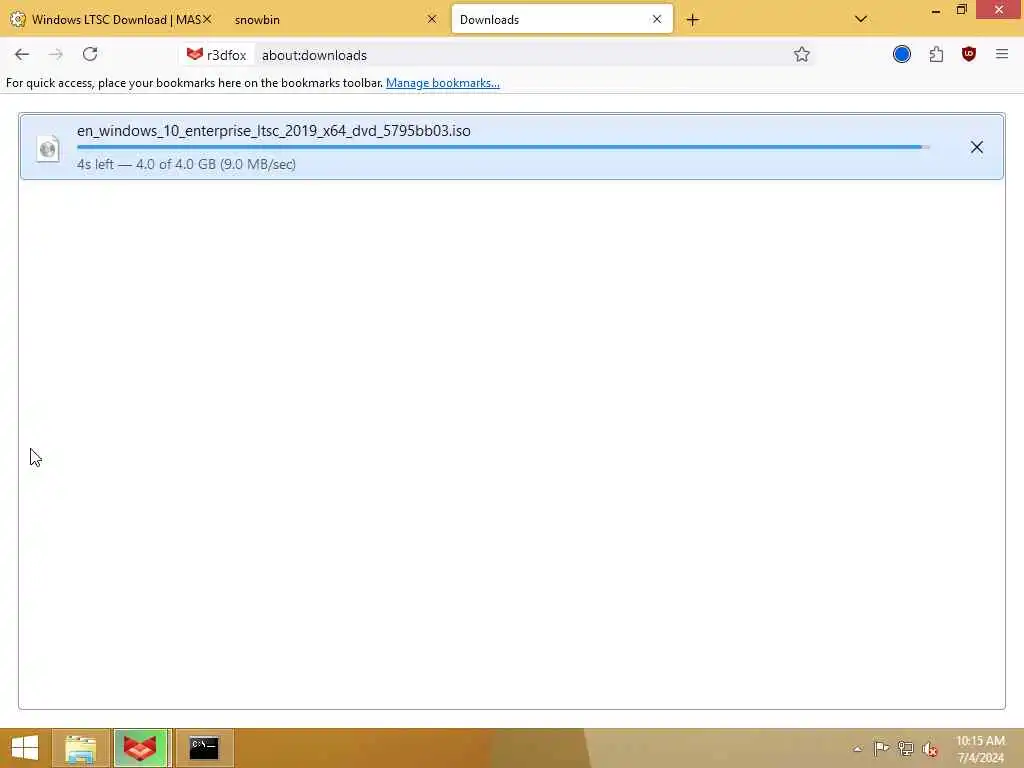Click the r3dfox identity icon in address bar

[216, 55]
